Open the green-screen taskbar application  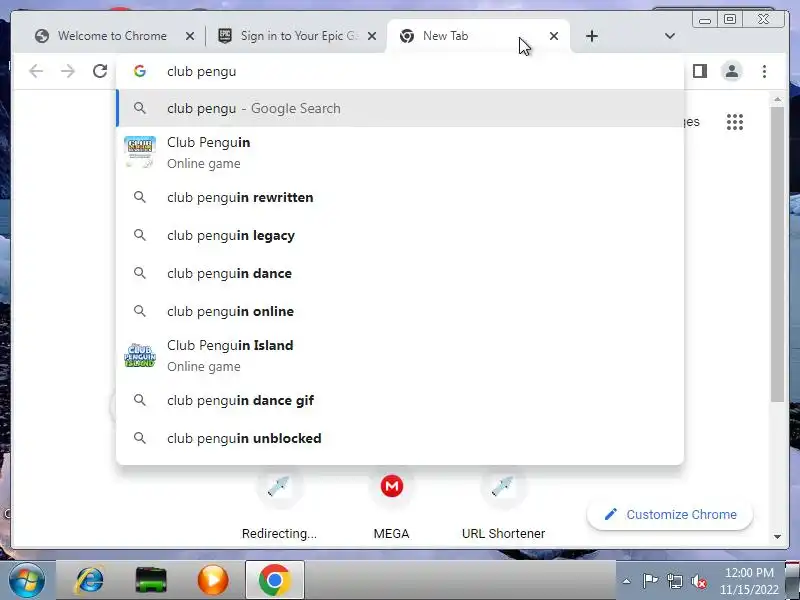click(151, 581)
